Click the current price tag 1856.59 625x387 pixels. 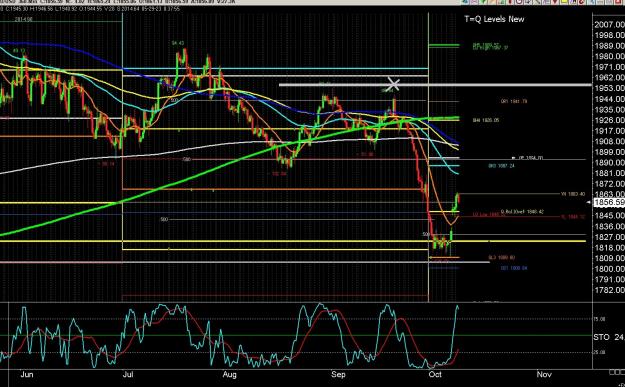point(609,202)
